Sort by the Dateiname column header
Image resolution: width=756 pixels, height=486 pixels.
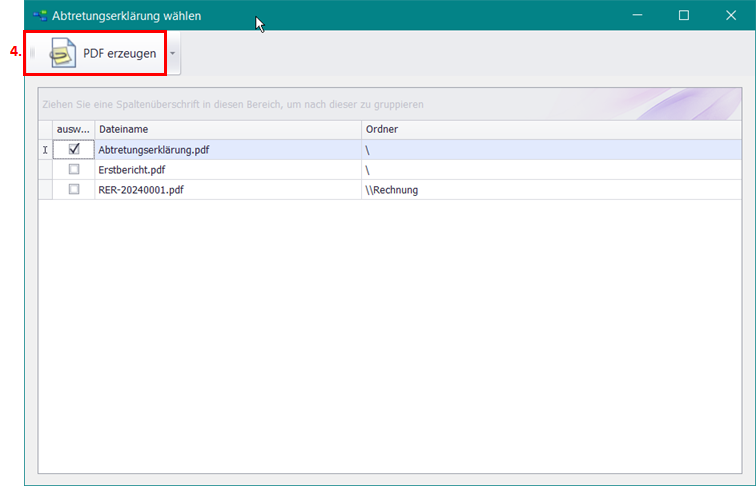(x=227, y=129)
